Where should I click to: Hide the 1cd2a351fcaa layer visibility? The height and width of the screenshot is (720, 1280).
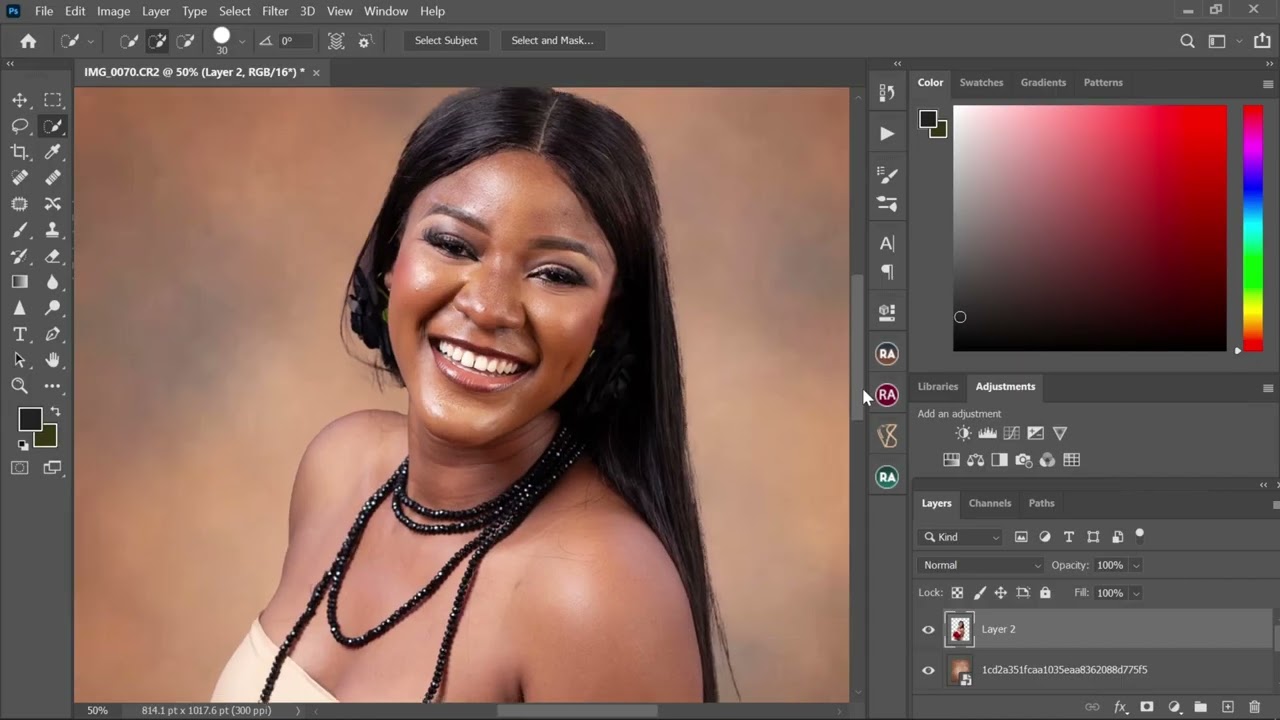[928, 671]
